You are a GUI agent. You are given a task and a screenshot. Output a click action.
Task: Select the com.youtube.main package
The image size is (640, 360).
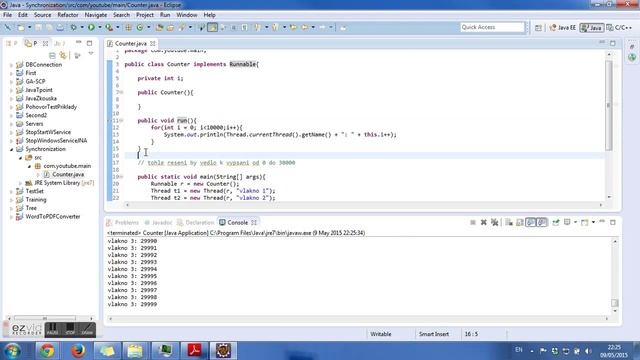tap(63, 166)
